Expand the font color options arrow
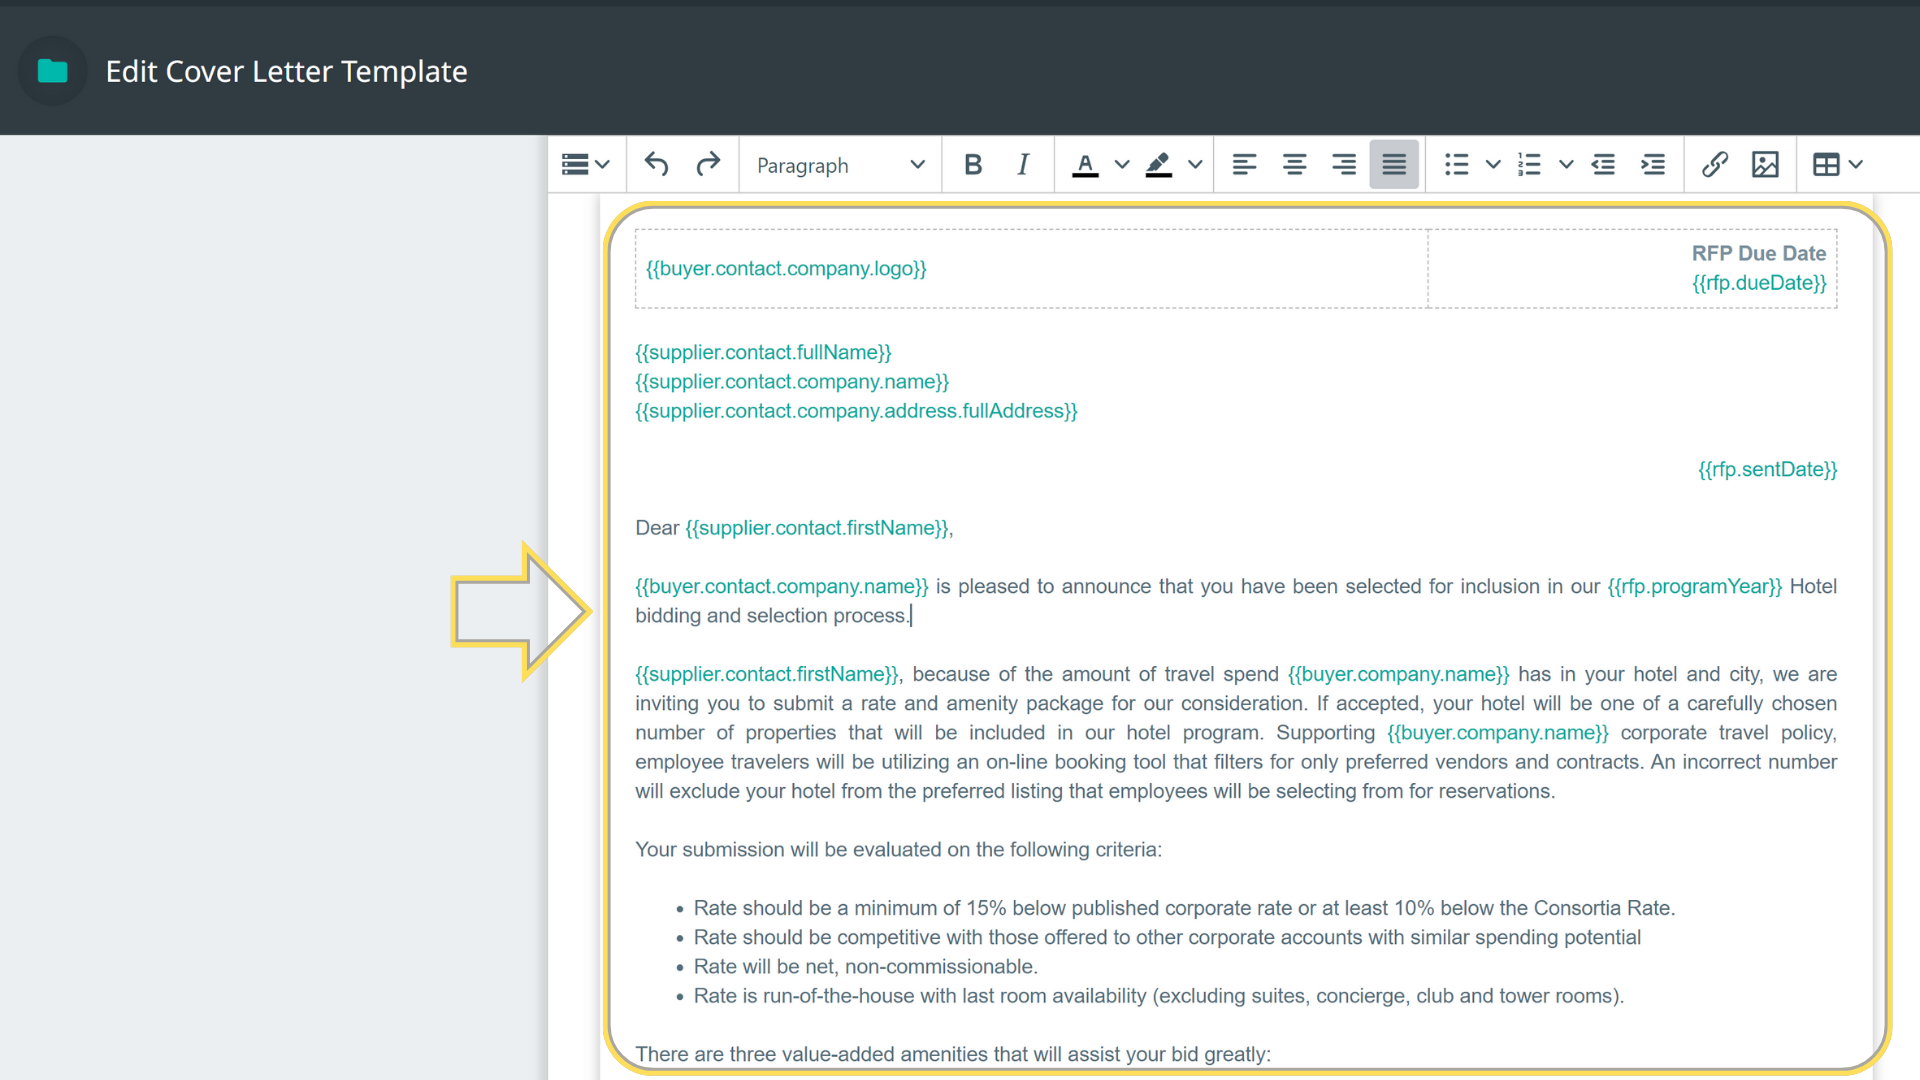 point(1122,165)
